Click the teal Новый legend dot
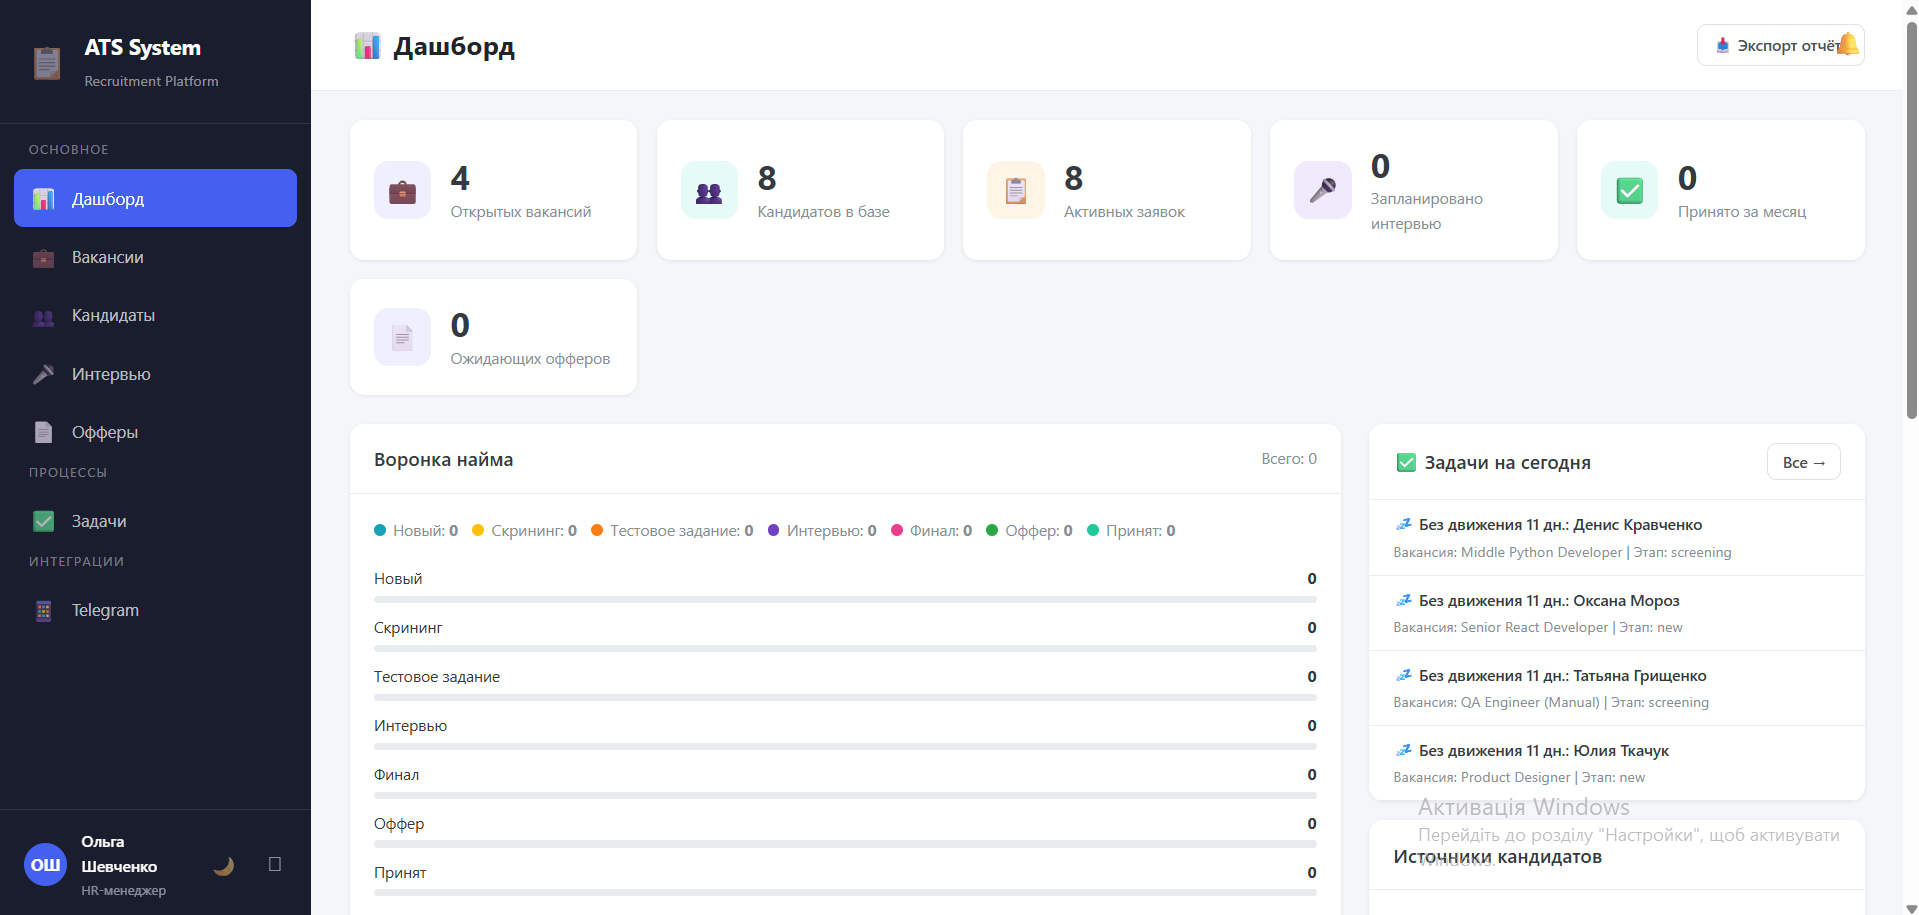The width and height of the screenshot is (1919, 915). point(380,530)
